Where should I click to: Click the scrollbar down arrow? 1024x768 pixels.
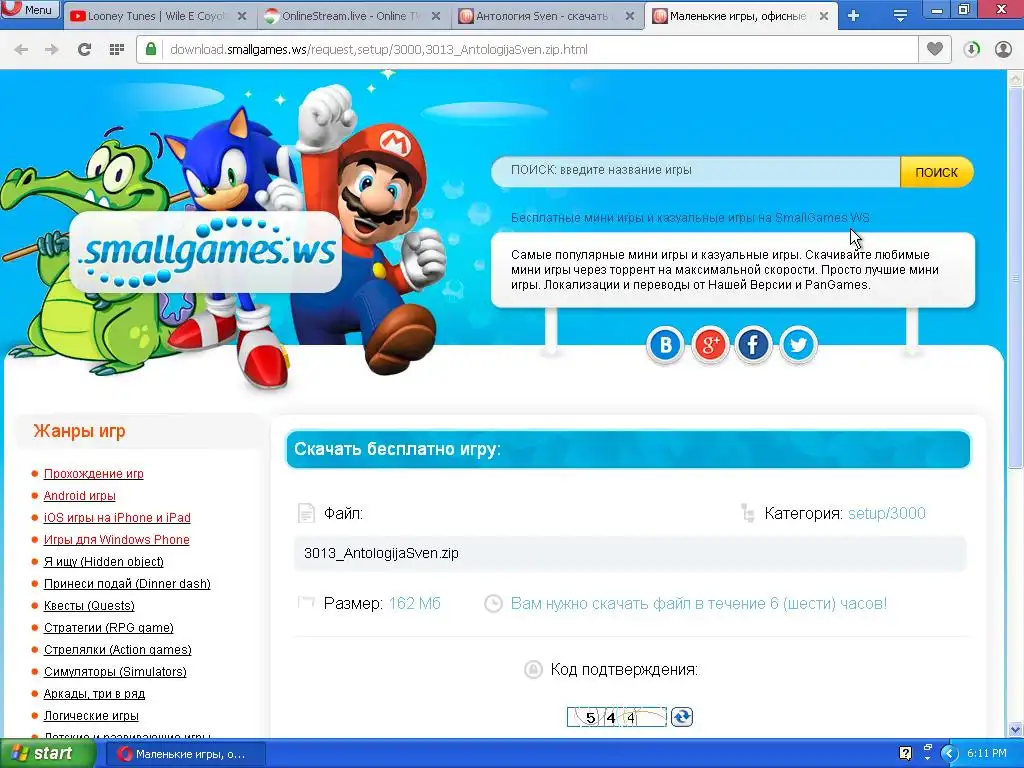[1015, 729]
